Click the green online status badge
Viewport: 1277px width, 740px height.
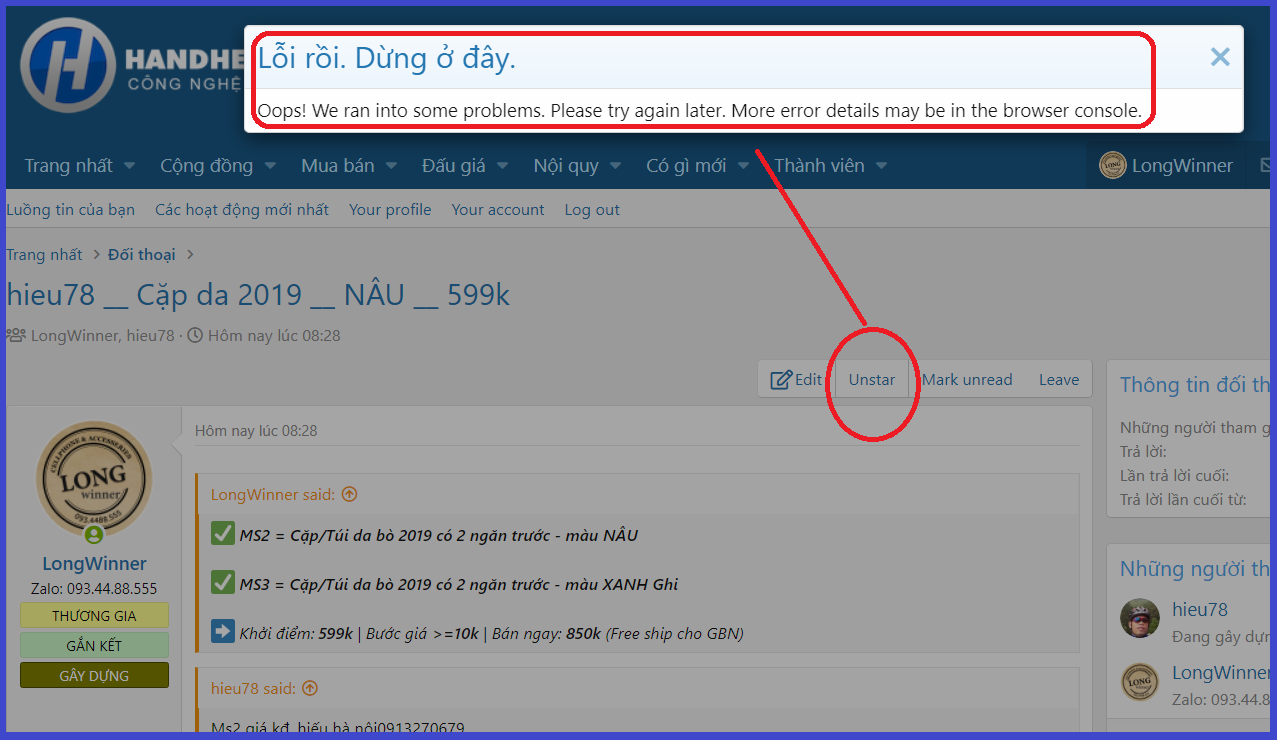(94, 535)
